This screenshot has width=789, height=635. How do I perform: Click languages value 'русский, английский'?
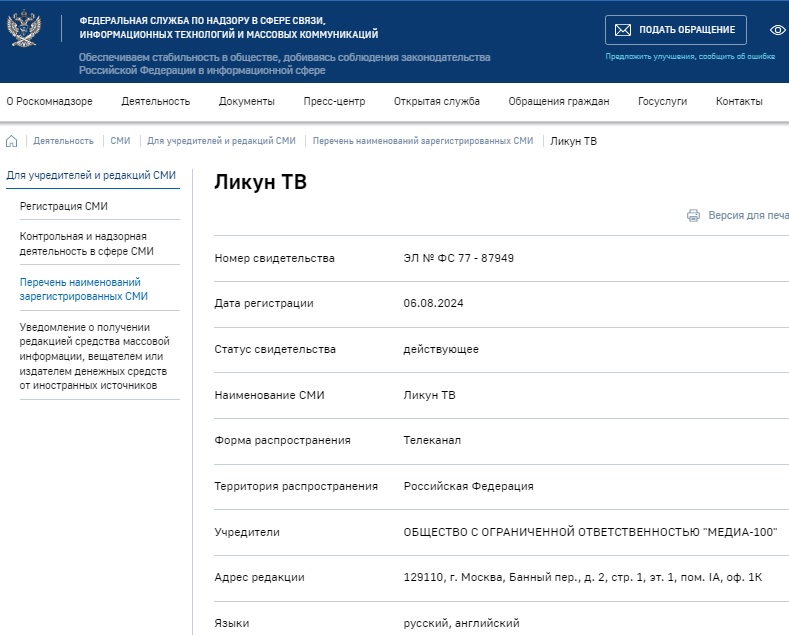[461, 623]
